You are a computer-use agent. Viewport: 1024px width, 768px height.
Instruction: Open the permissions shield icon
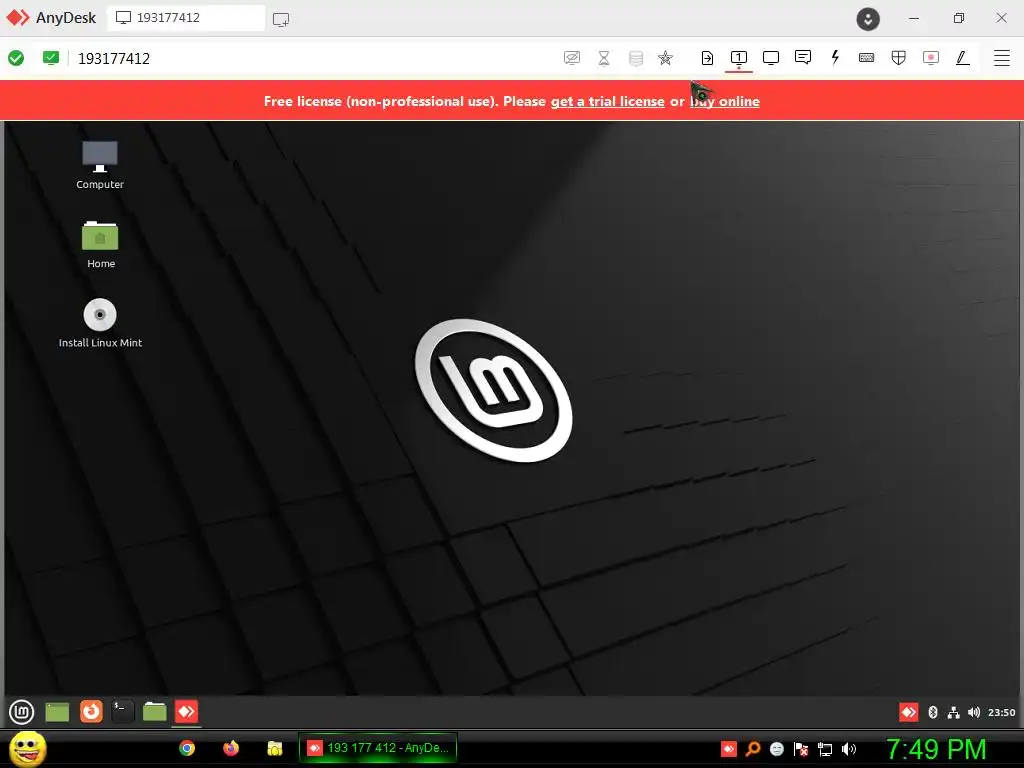899,58
